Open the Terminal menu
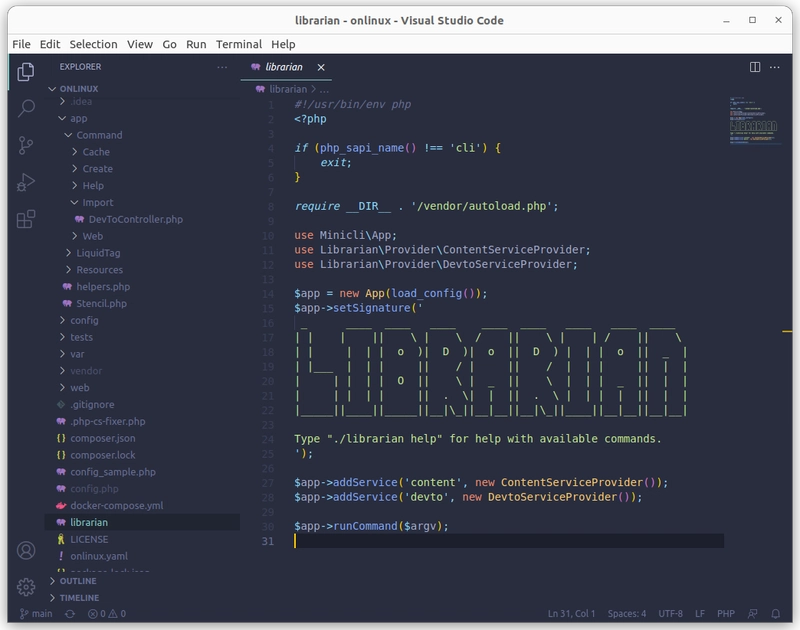This screenshot has height=630, width=800. point(239,44)
